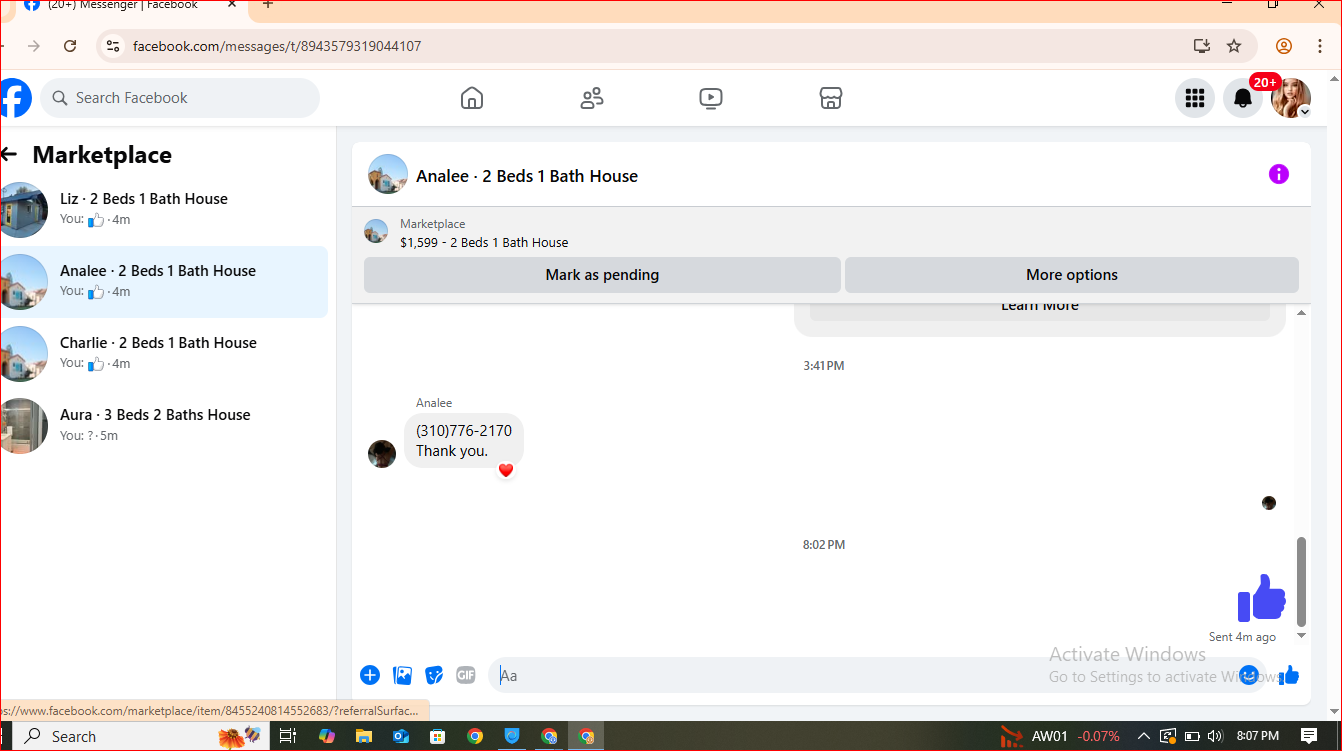This screenshot has height=751, width=1342.
Task: Click the chat scrollbar thumb
Action: pyautogui.click(x=1301, y=581)
